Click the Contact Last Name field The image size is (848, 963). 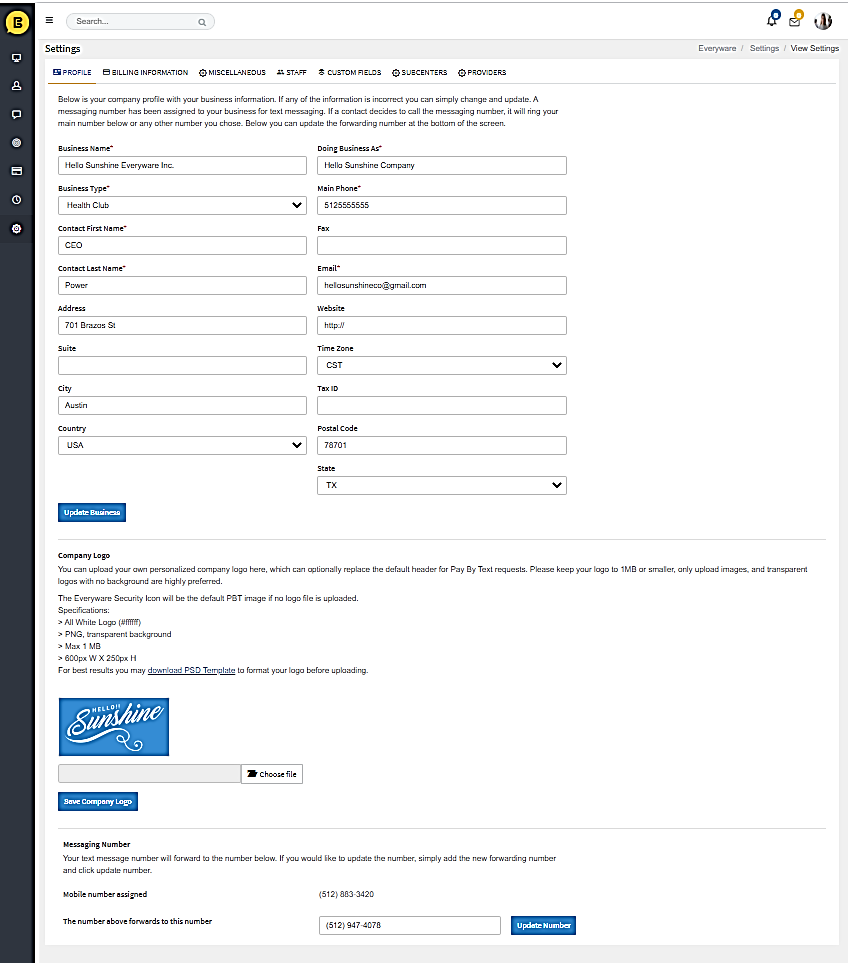click(182, 285)
